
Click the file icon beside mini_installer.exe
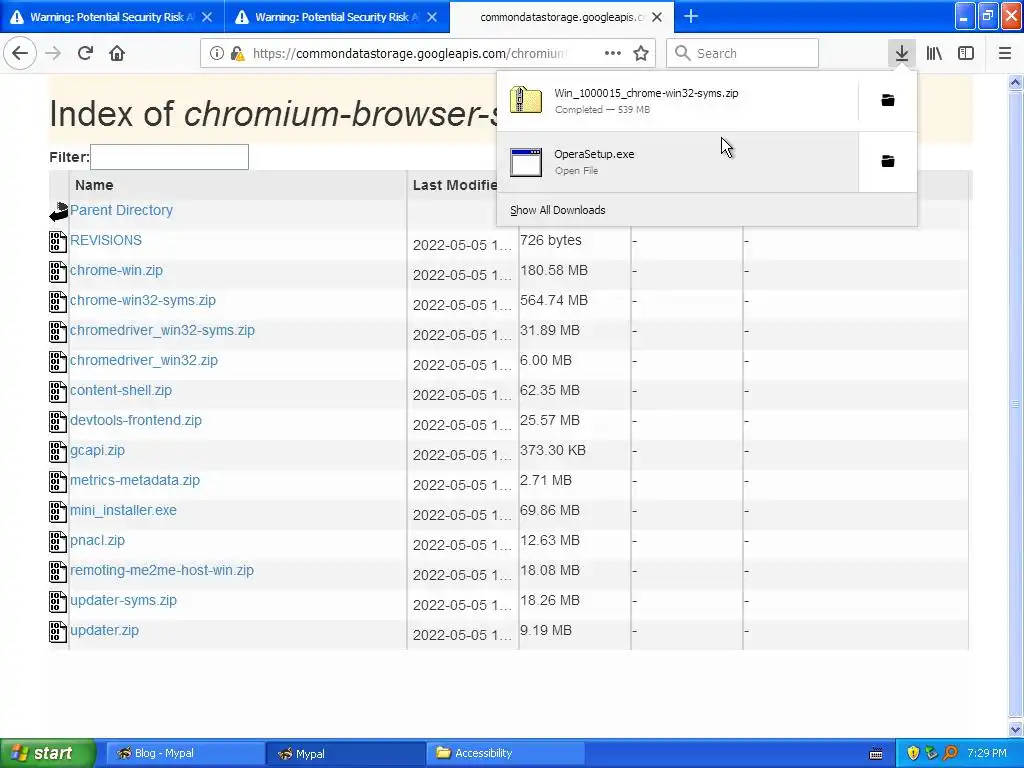click(58, 512)
